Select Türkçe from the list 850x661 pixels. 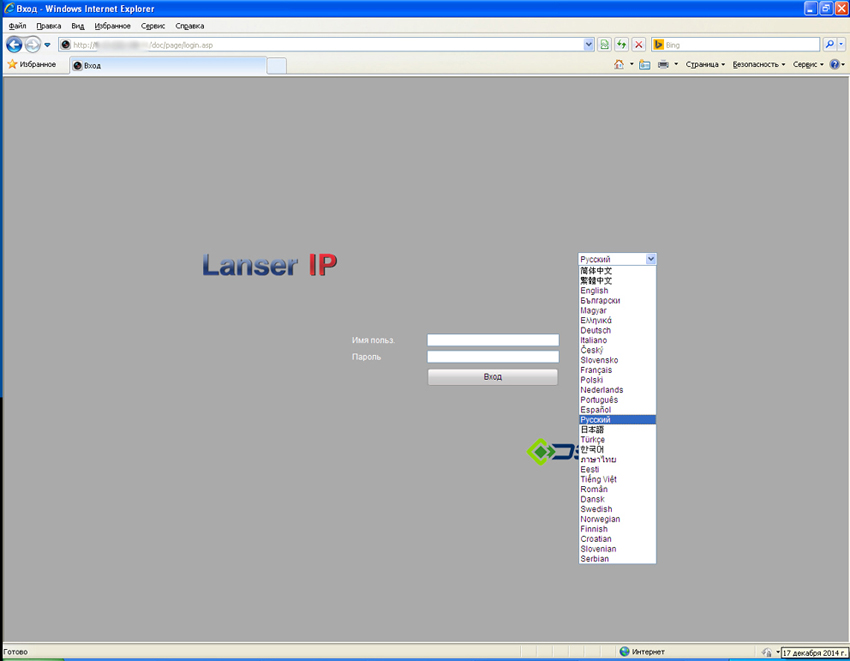(x=617, y=440)
